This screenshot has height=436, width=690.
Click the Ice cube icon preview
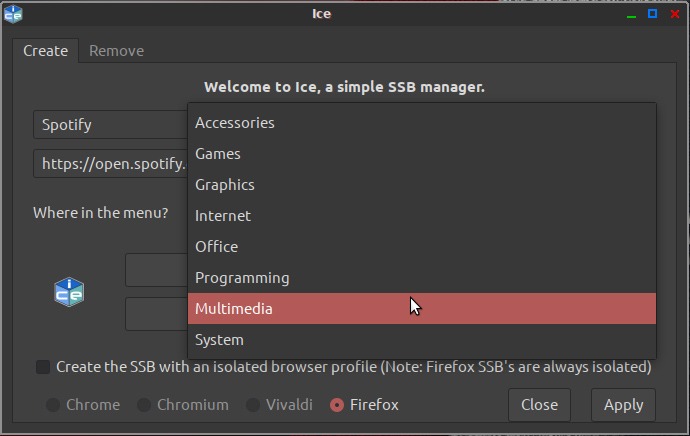(69, 291)
